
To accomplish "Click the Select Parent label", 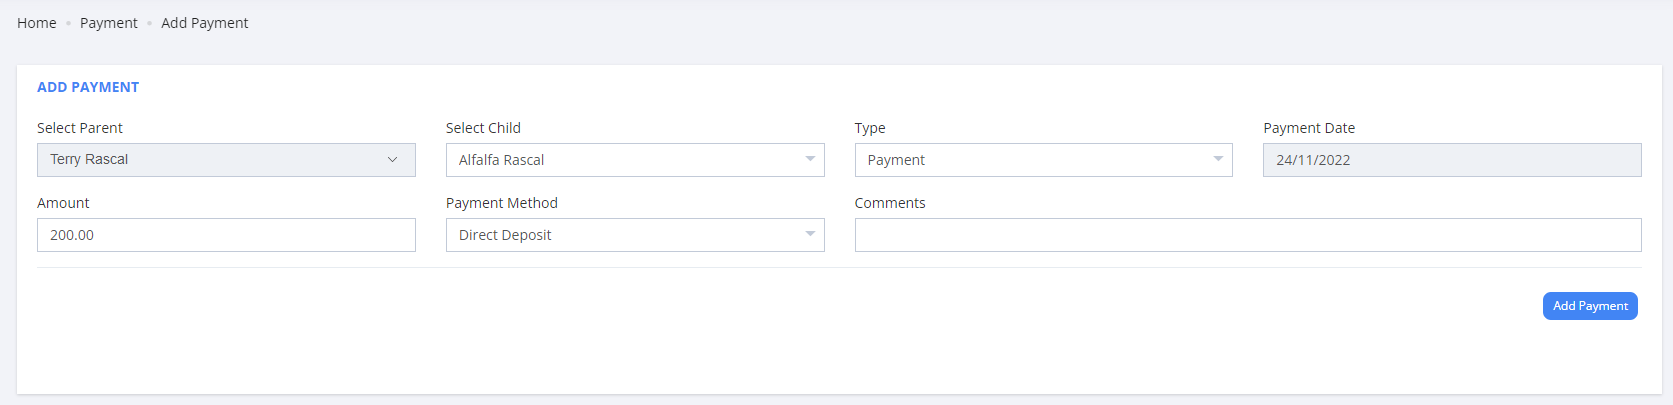I will (x=80, y=128).
